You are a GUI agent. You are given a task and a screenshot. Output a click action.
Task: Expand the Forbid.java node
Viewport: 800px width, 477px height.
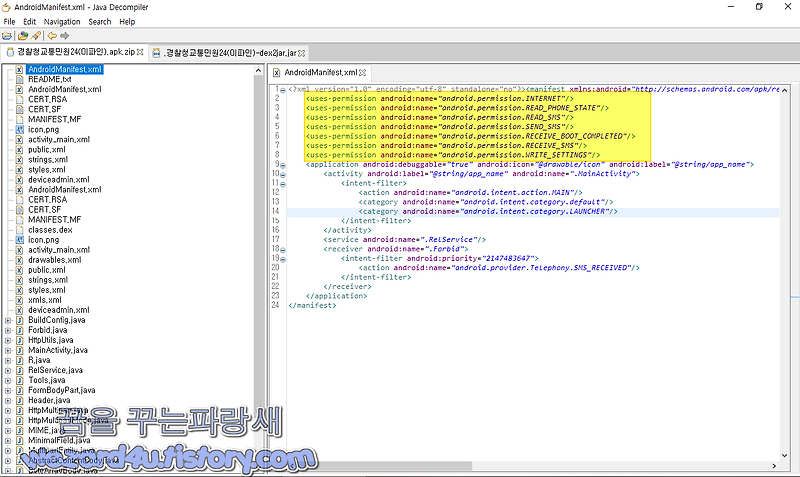8,331
